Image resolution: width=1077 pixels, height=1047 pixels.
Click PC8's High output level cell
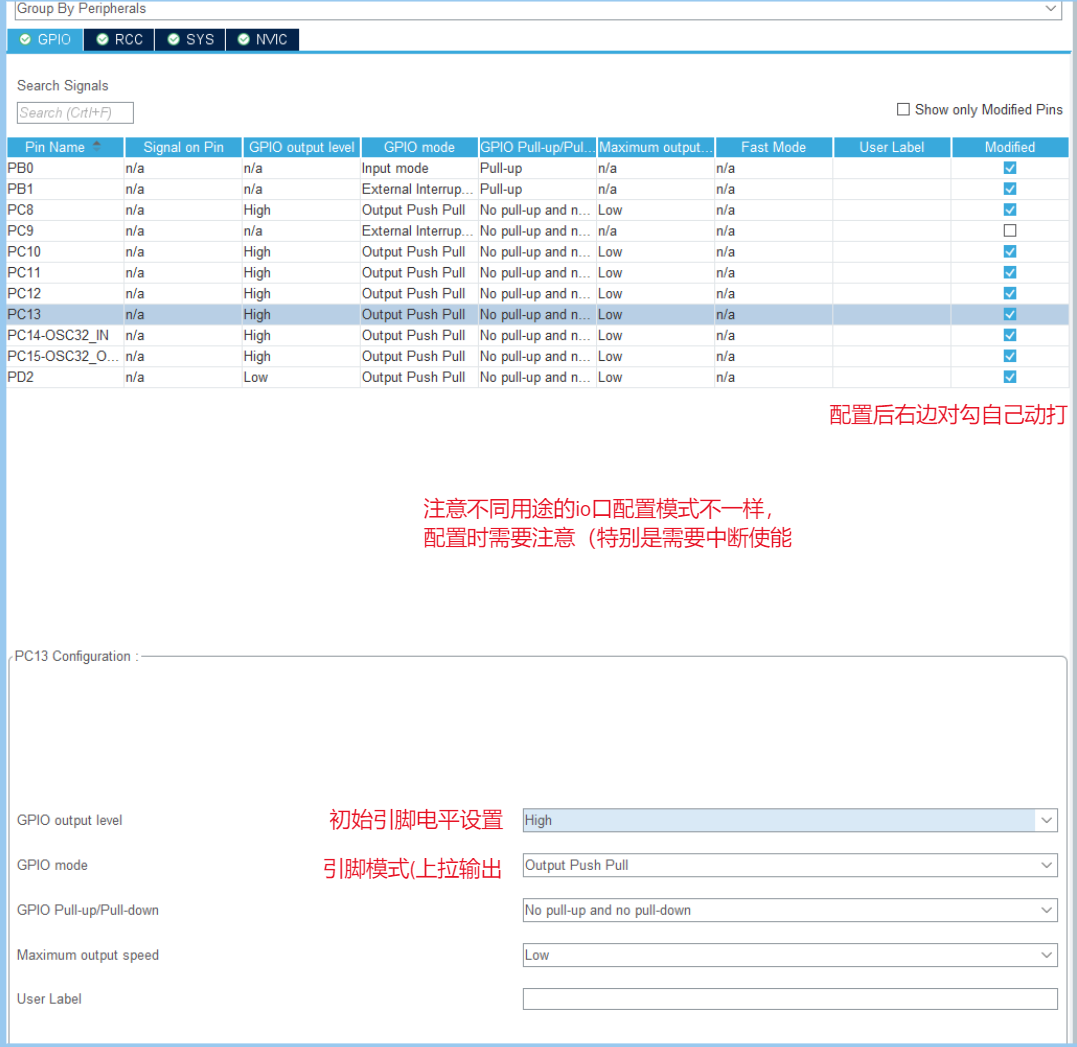coord(301,210)
